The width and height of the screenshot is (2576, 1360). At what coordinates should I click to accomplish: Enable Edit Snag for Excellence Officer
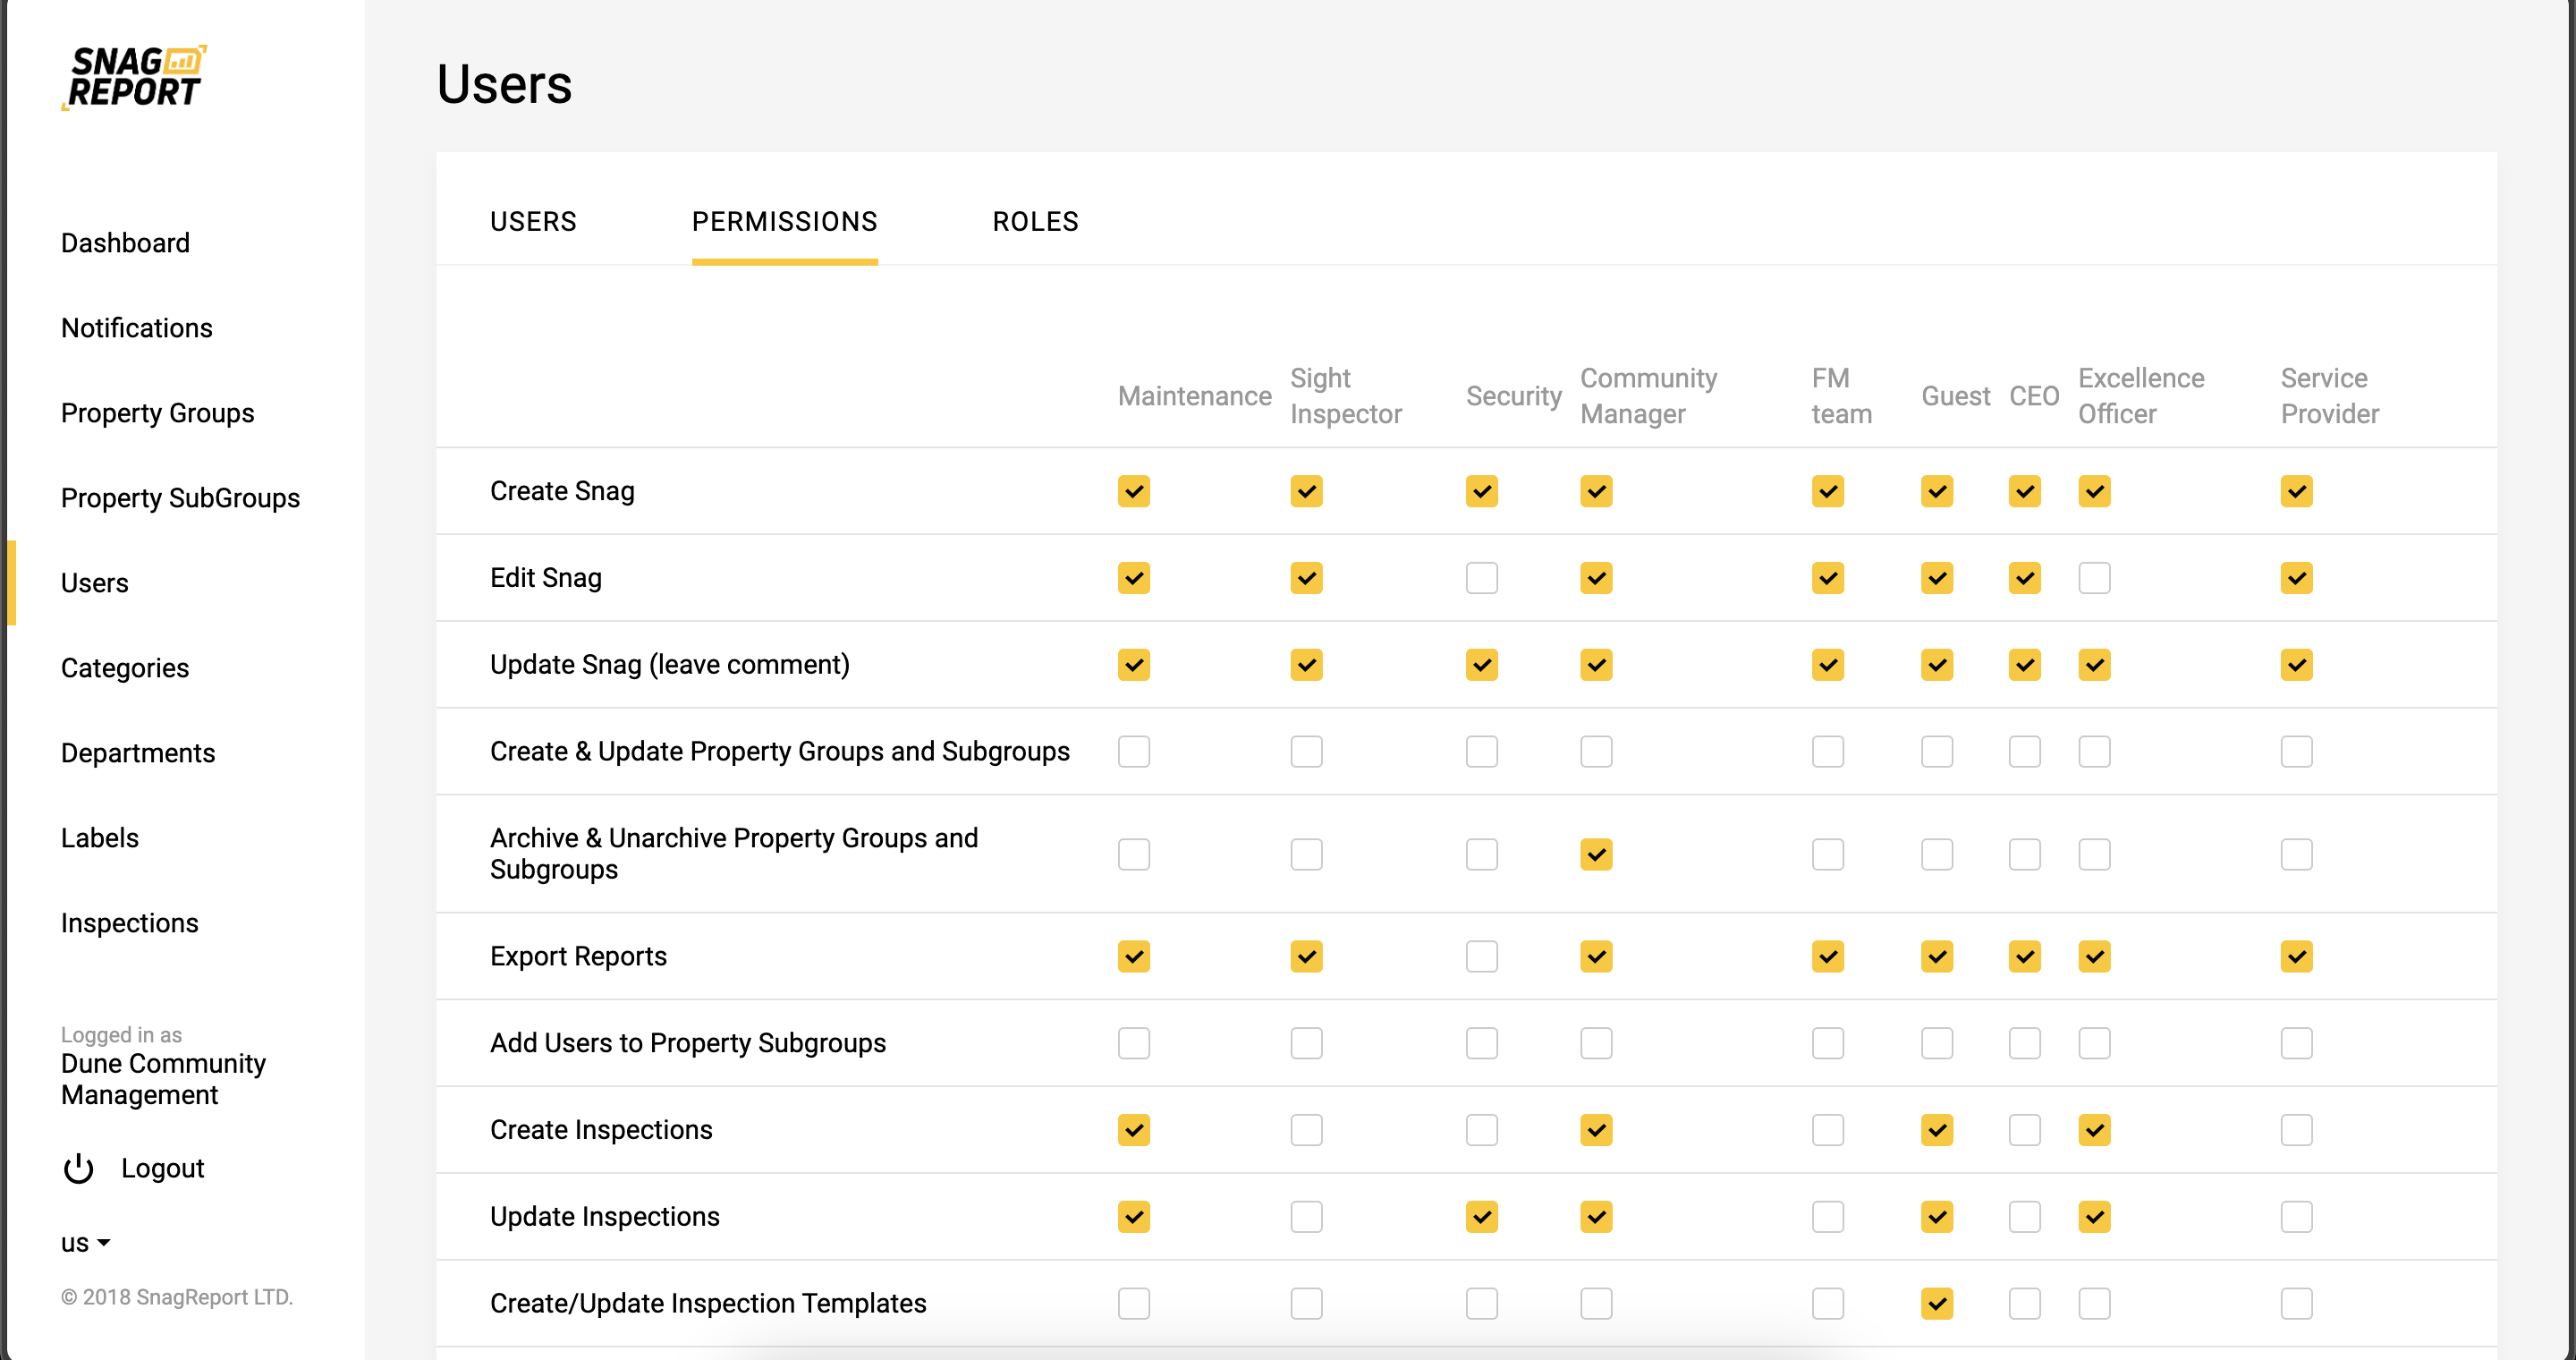[2094, 578]
